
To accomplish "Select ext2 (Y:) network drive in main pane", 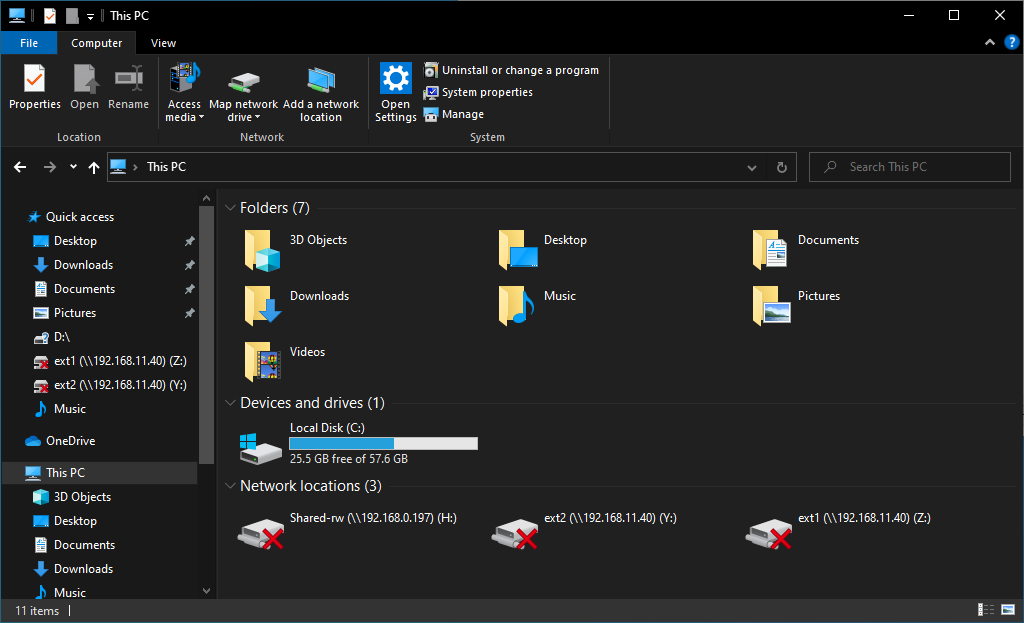I will [584, 533].
